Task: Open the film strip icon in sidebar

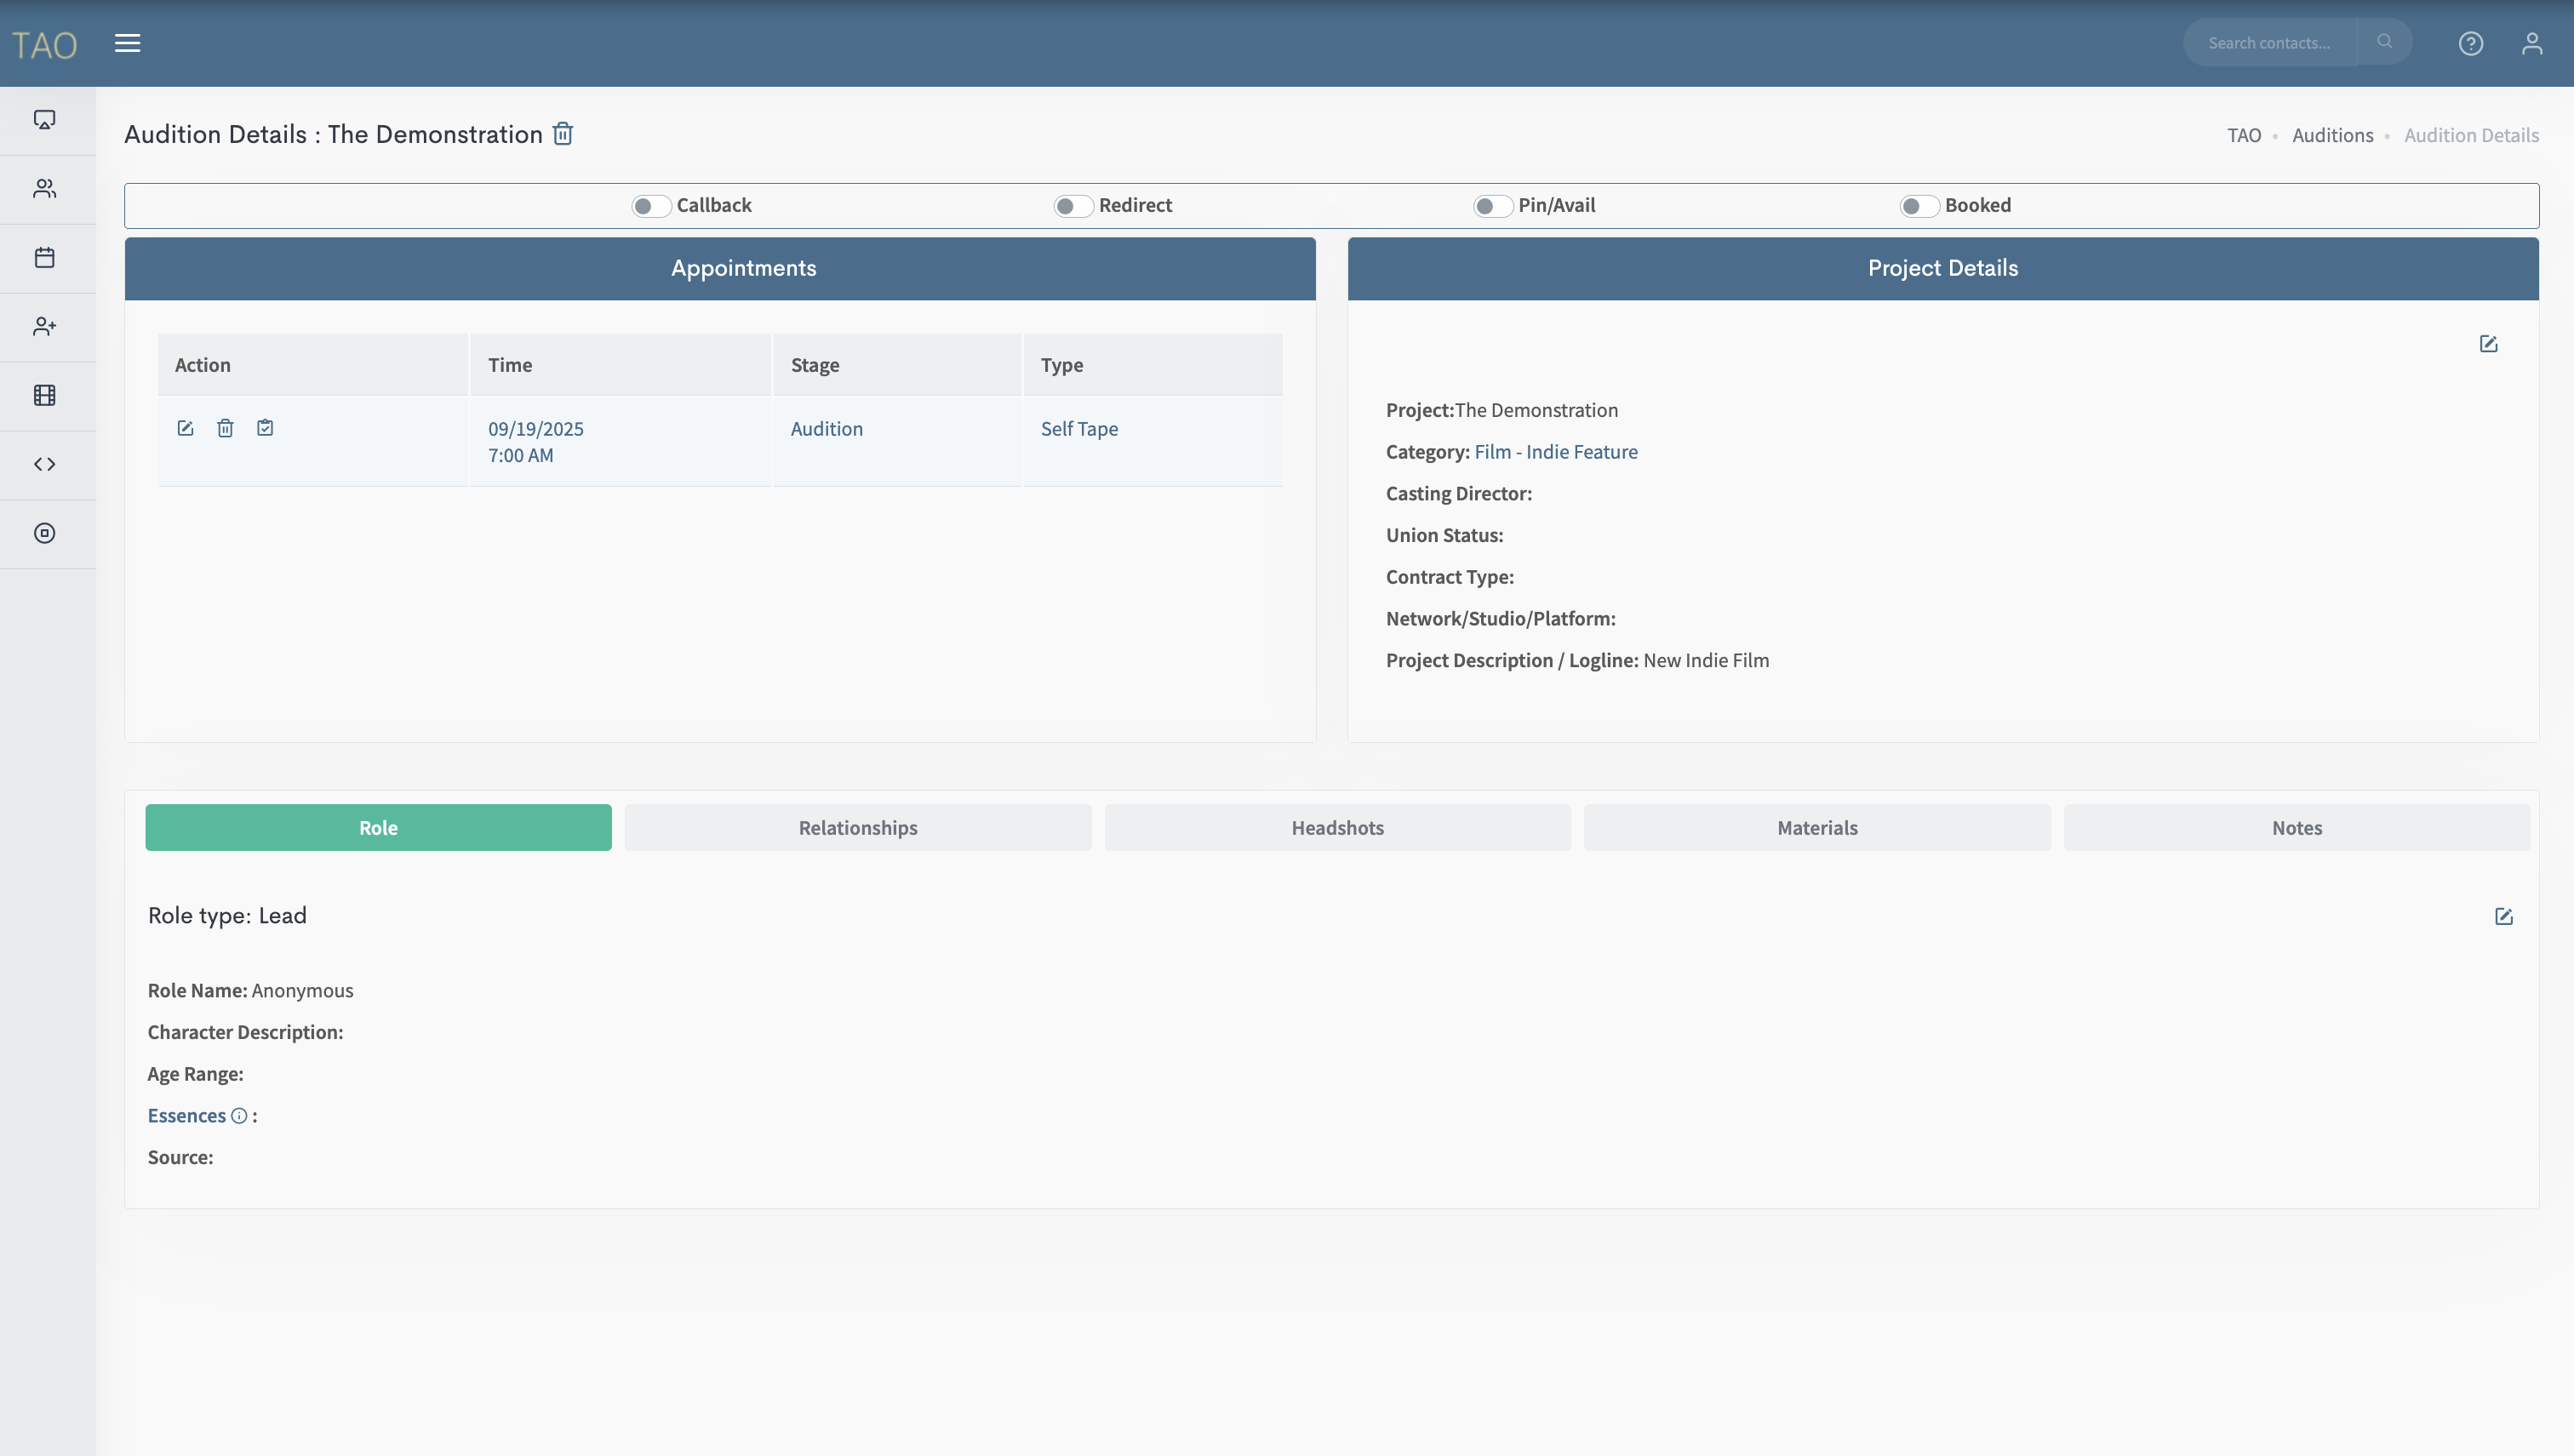Action: coord(45,395)
